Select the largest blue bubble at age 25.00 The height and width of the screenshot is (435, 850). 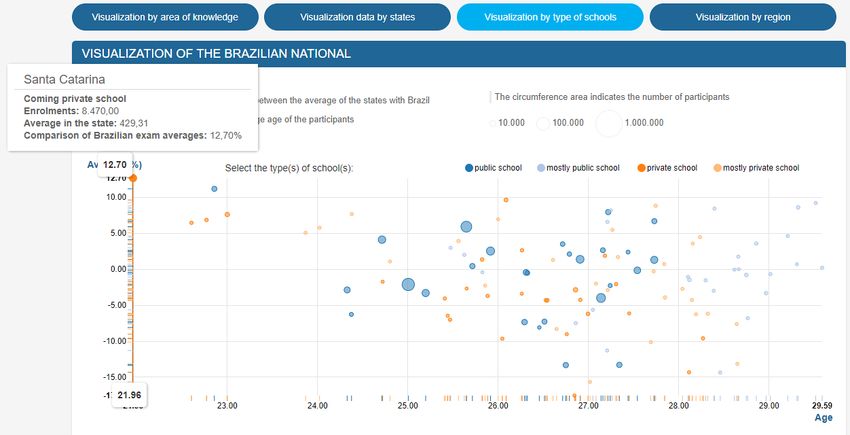click(x=408, y=284)
